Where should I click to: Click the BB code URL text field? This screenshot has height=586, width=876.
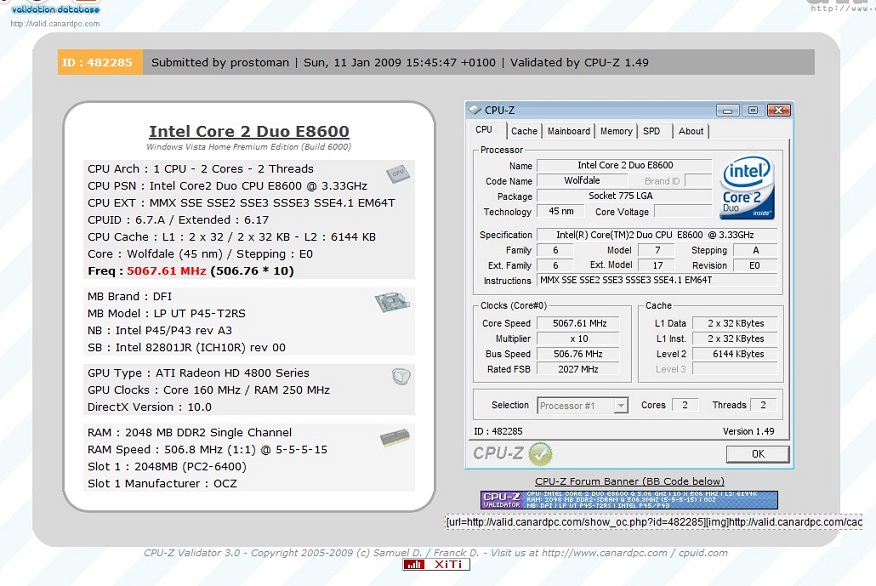654,522
